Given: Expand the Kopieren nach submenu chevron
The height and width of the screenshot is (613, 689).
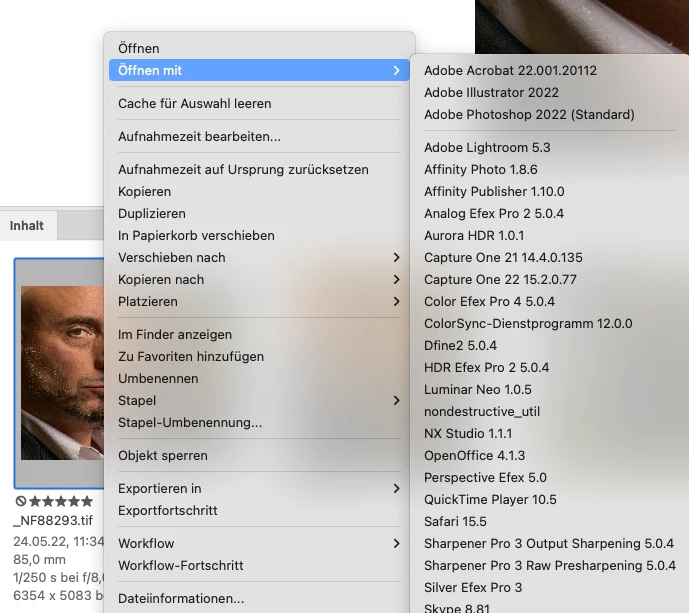Looking at the screenshot, I should [x=396, y=279].
